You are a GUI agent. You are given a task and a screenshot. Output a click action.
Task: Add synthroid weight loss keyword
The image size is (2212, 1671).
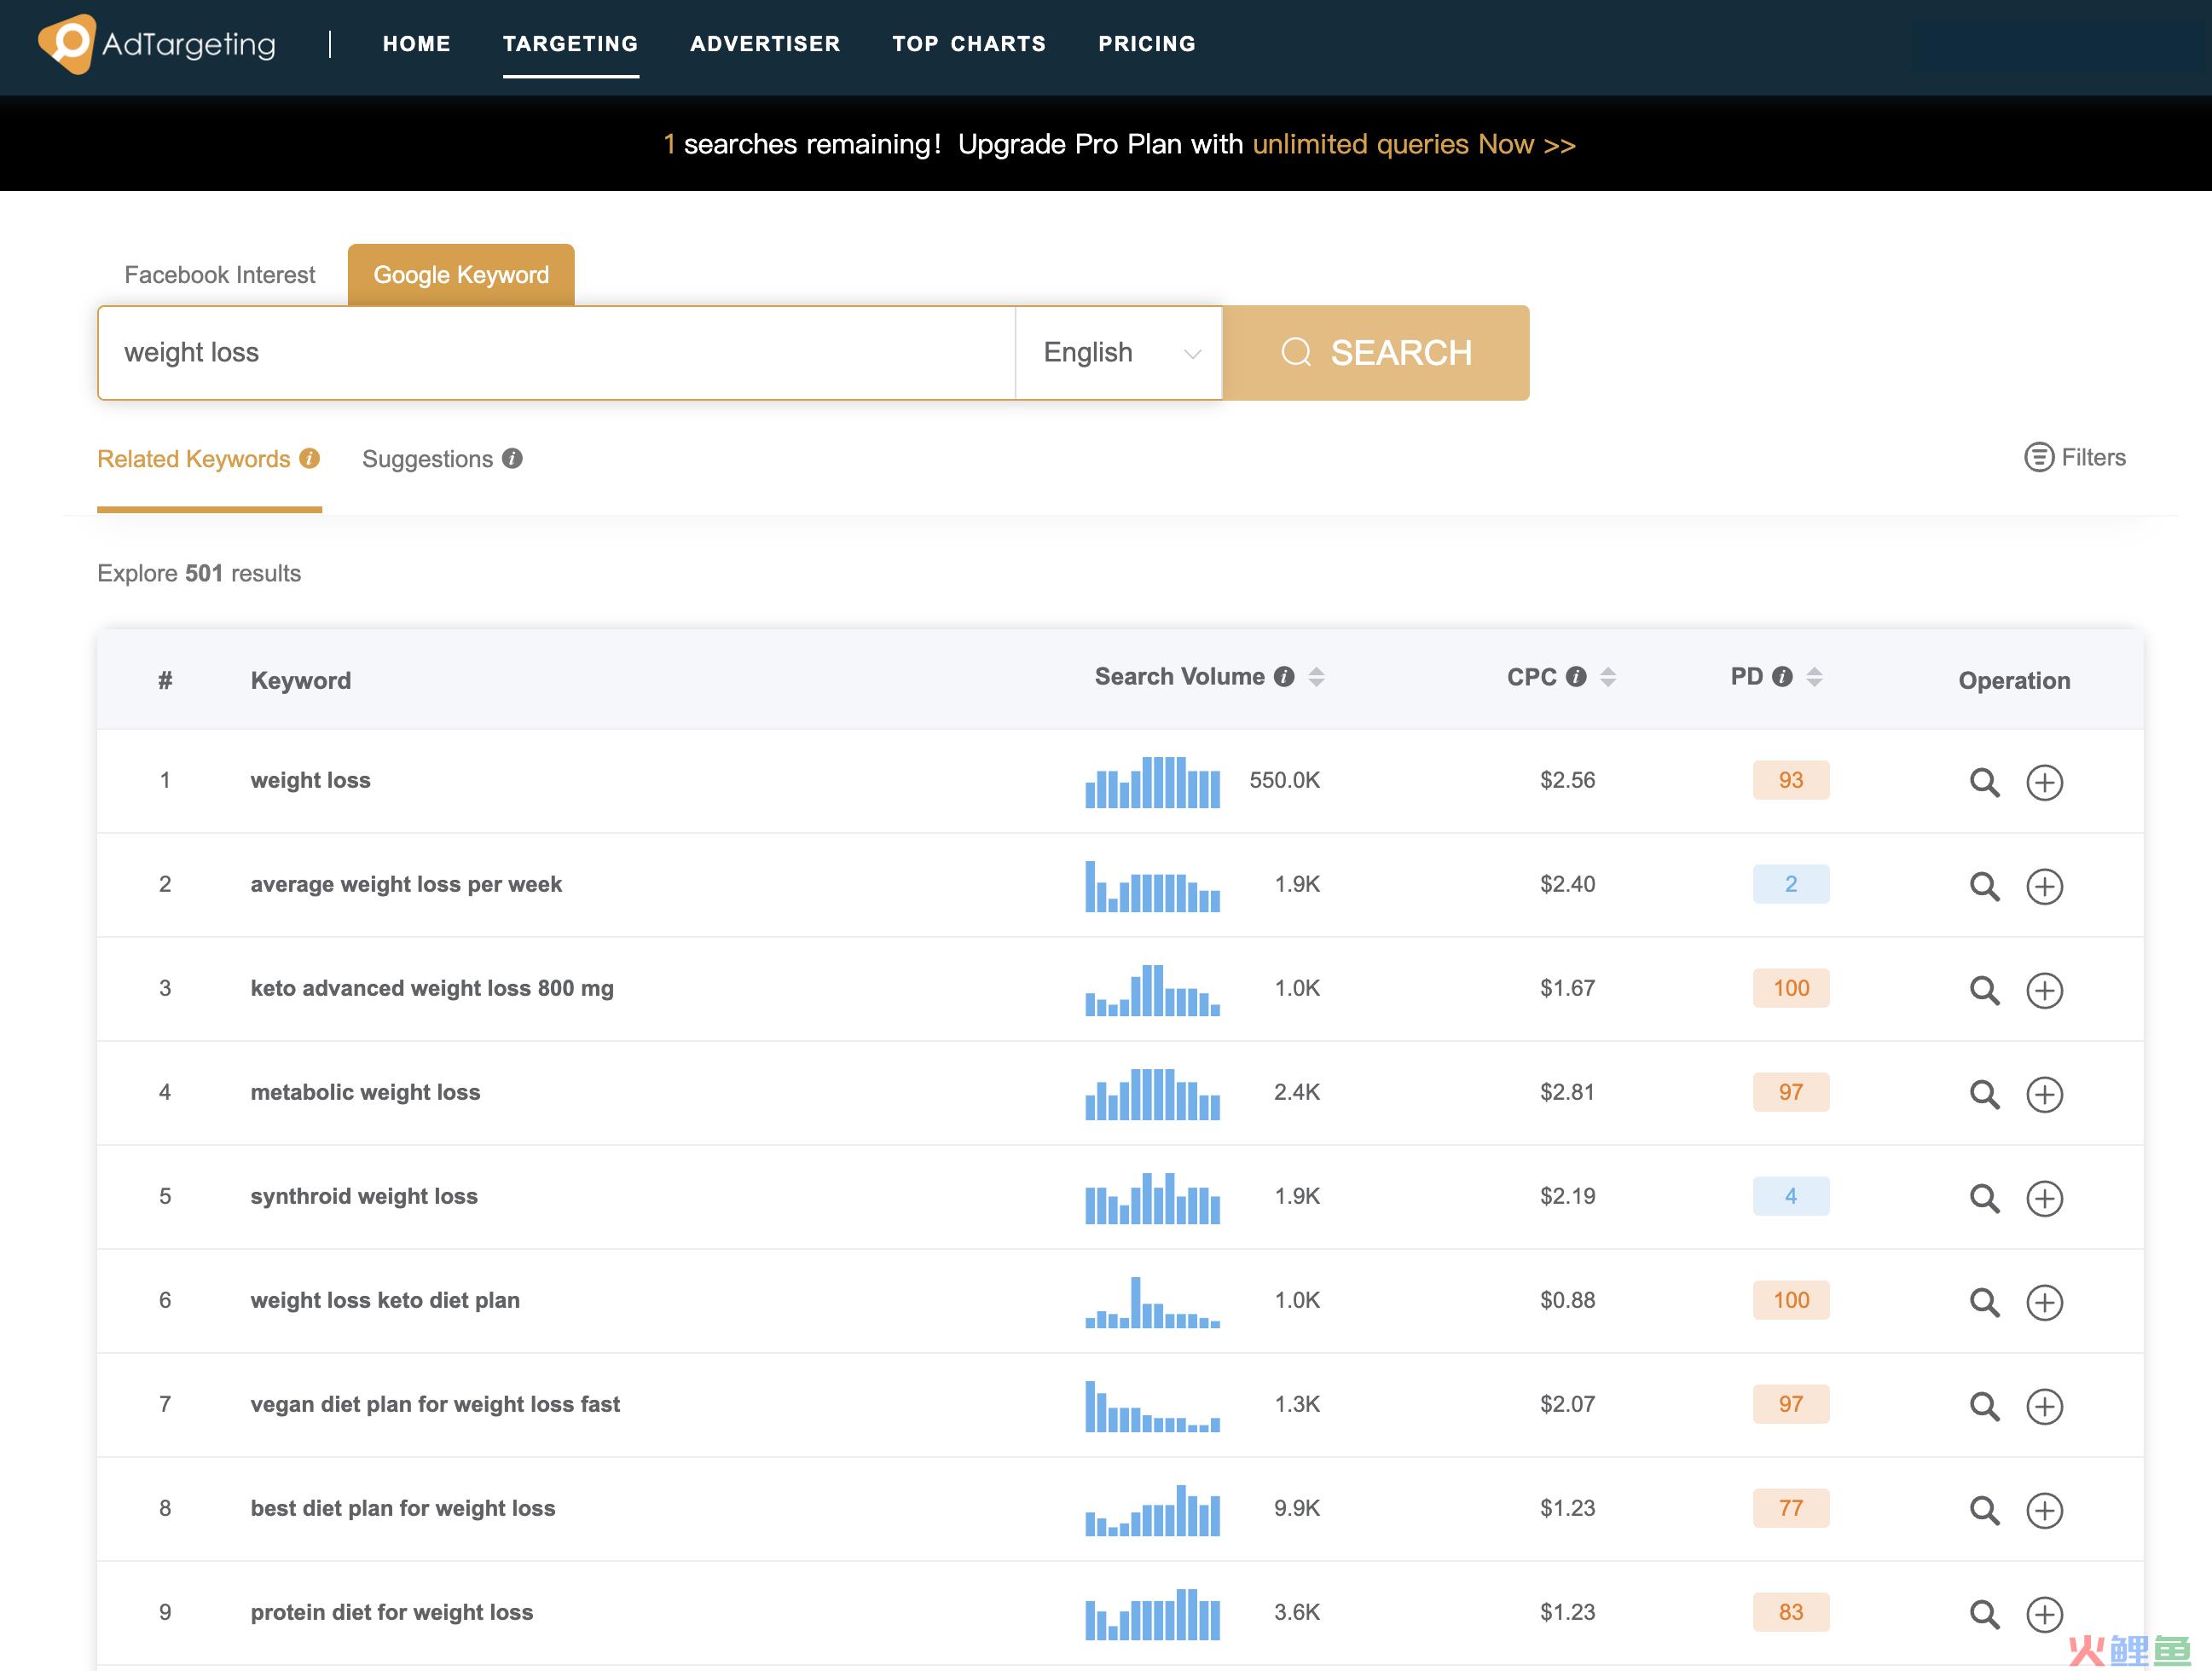click(2044, 1198)
